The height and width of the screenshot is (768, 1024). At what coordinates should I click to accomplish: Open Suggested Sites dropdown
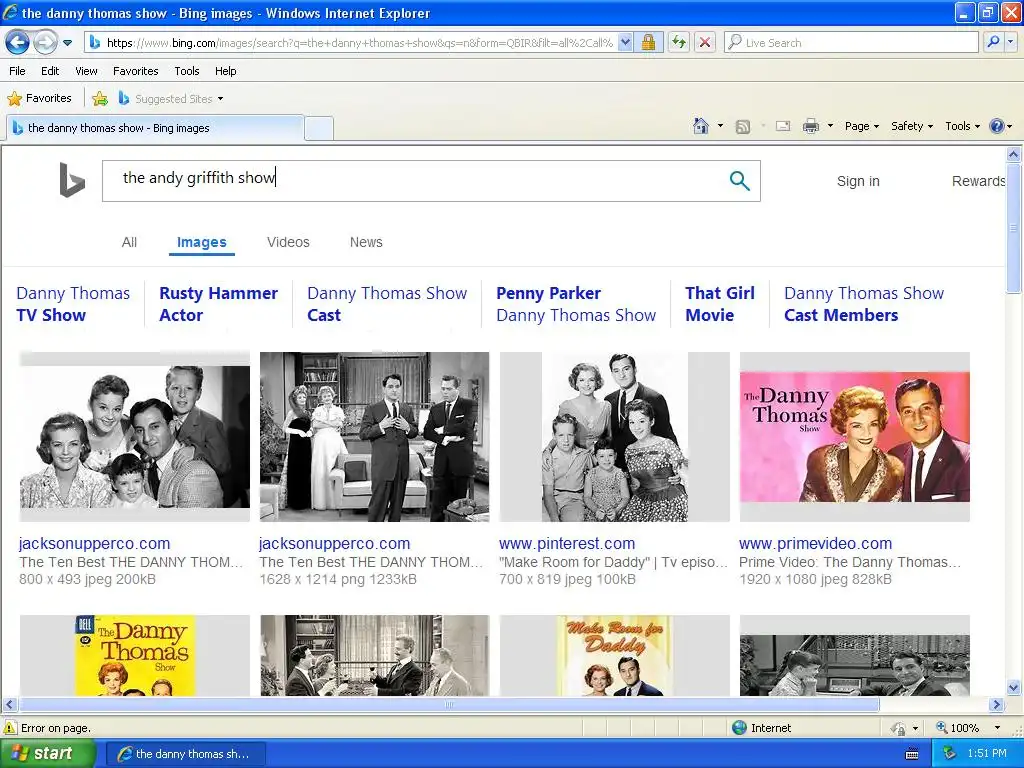tap(171, 99)
